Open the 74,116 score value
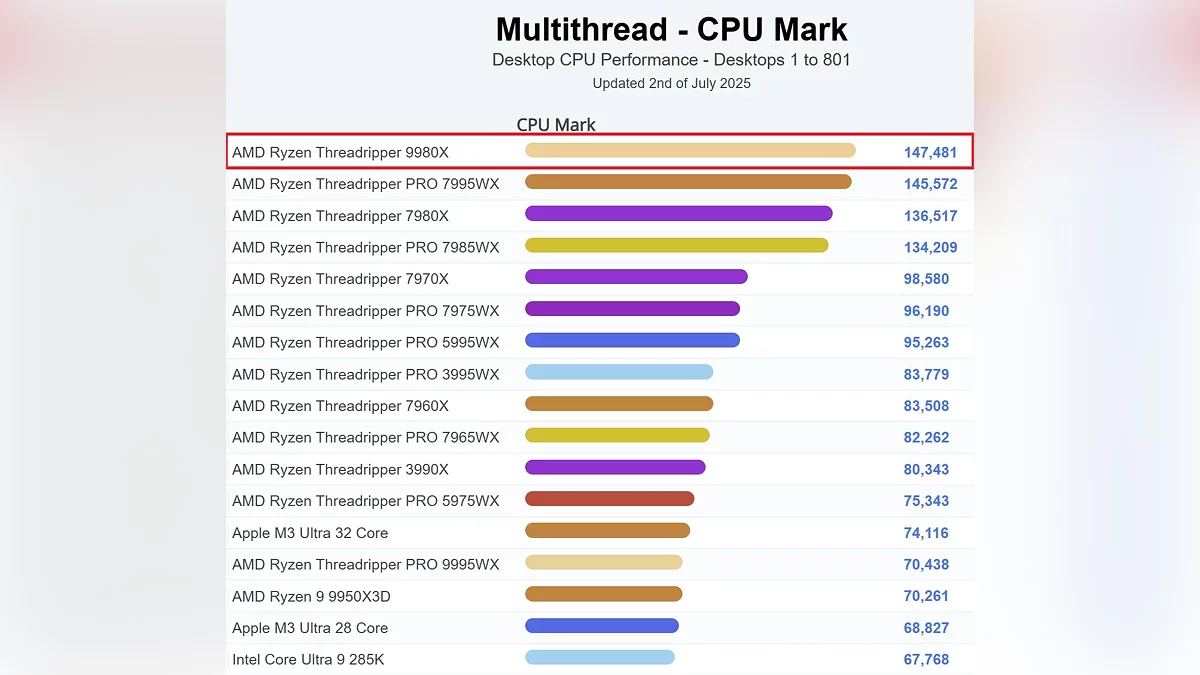Viewport: 1200px width, 675px height. click(x=926, y=533)
